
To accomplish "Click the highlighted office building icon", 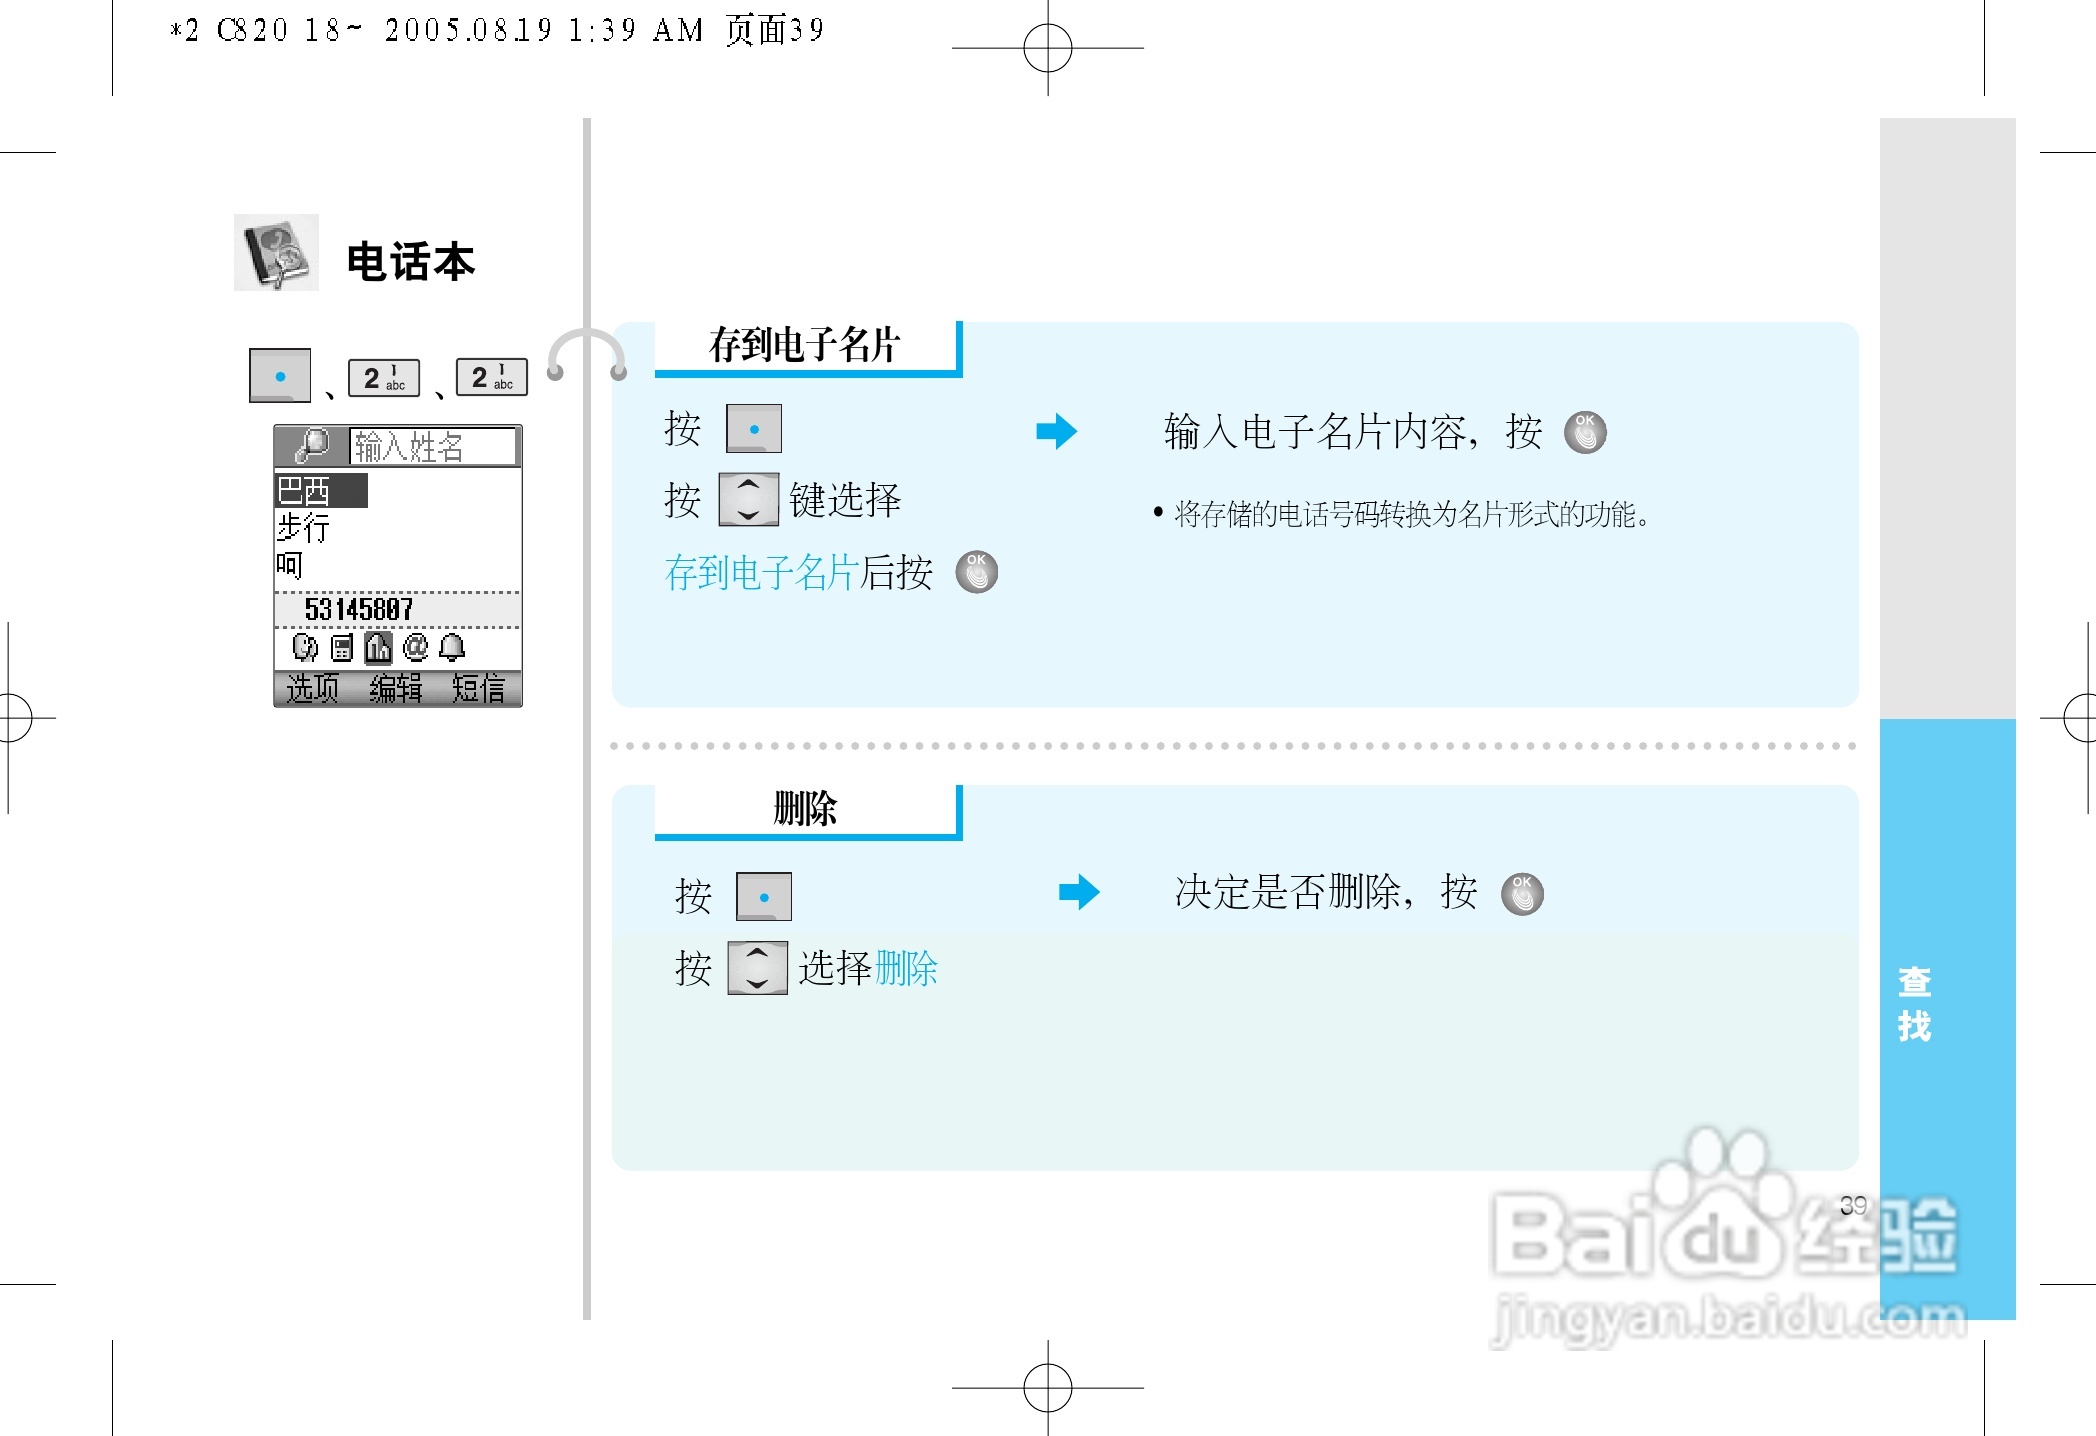I will pos(378,649).
